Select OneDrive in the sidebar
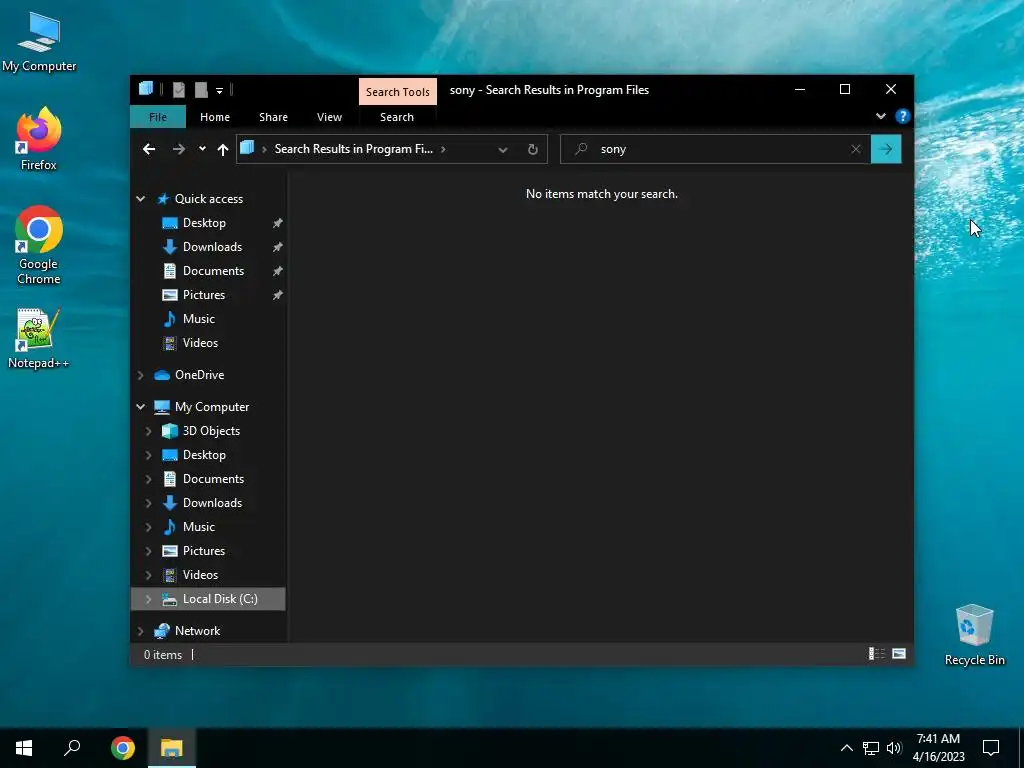The width and height of the screenshot is (1024, 768). click(199, 375)
